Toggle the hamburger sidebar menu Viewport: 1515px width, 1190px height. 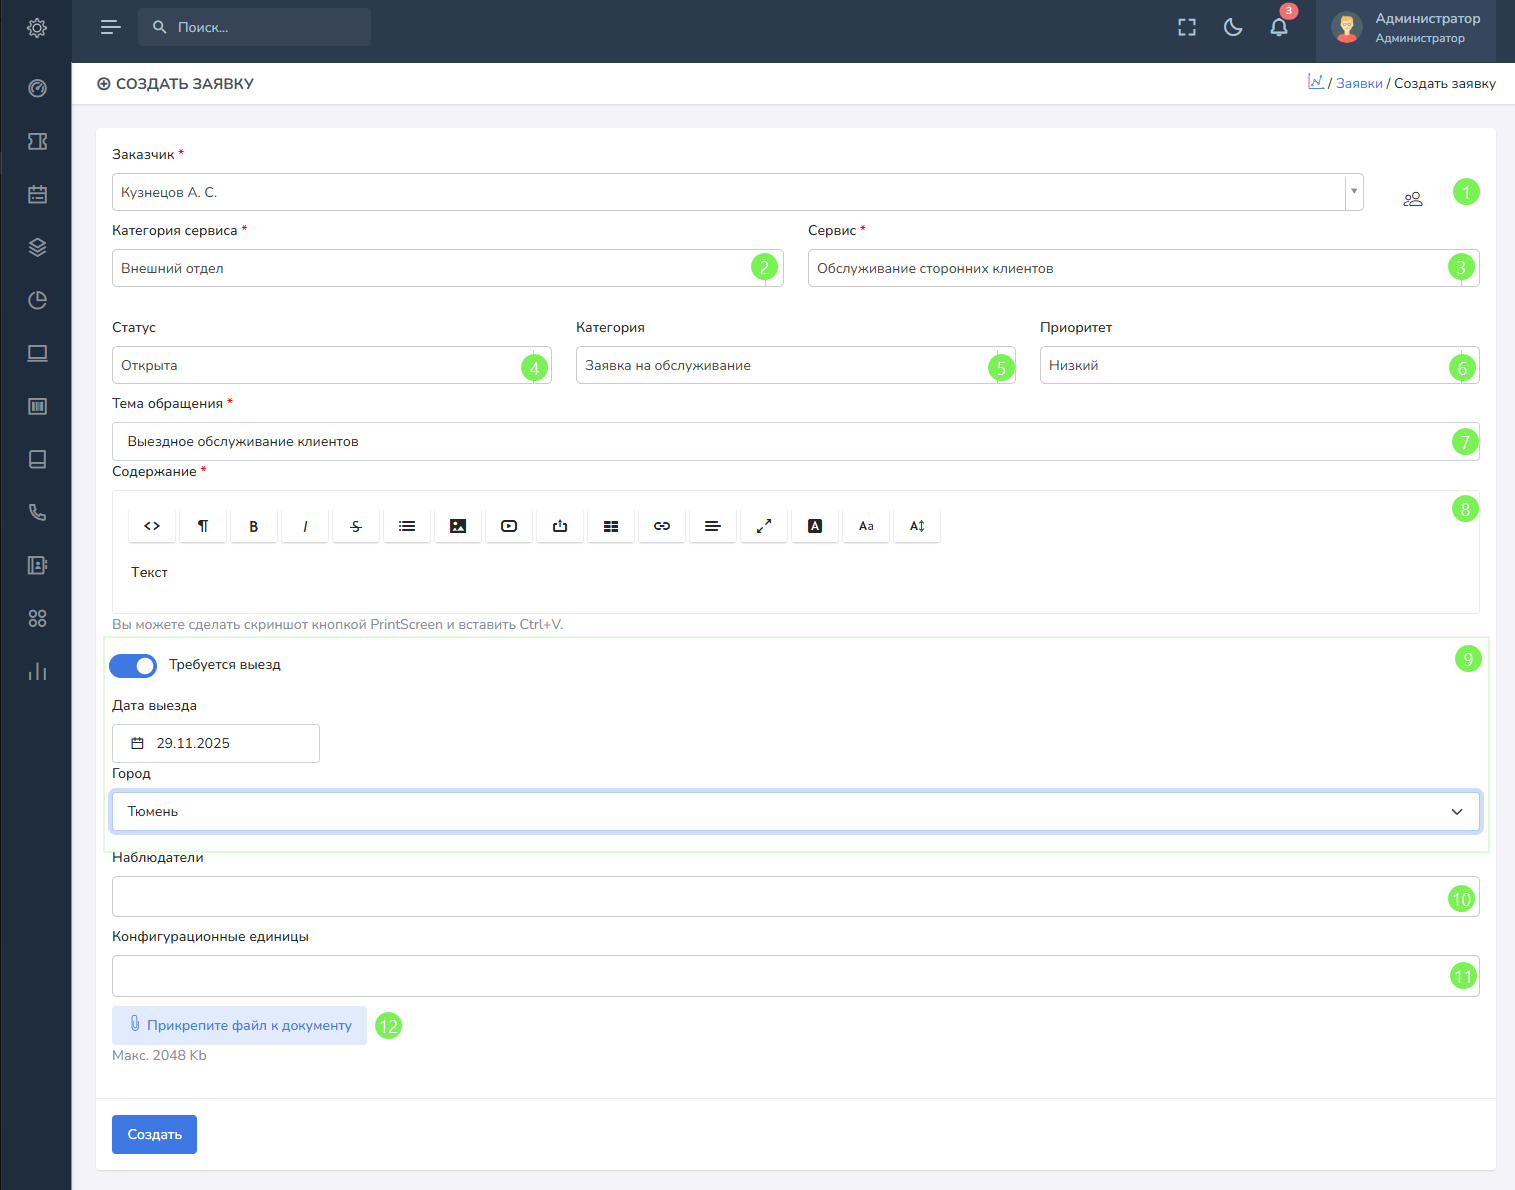pos(111,27)
